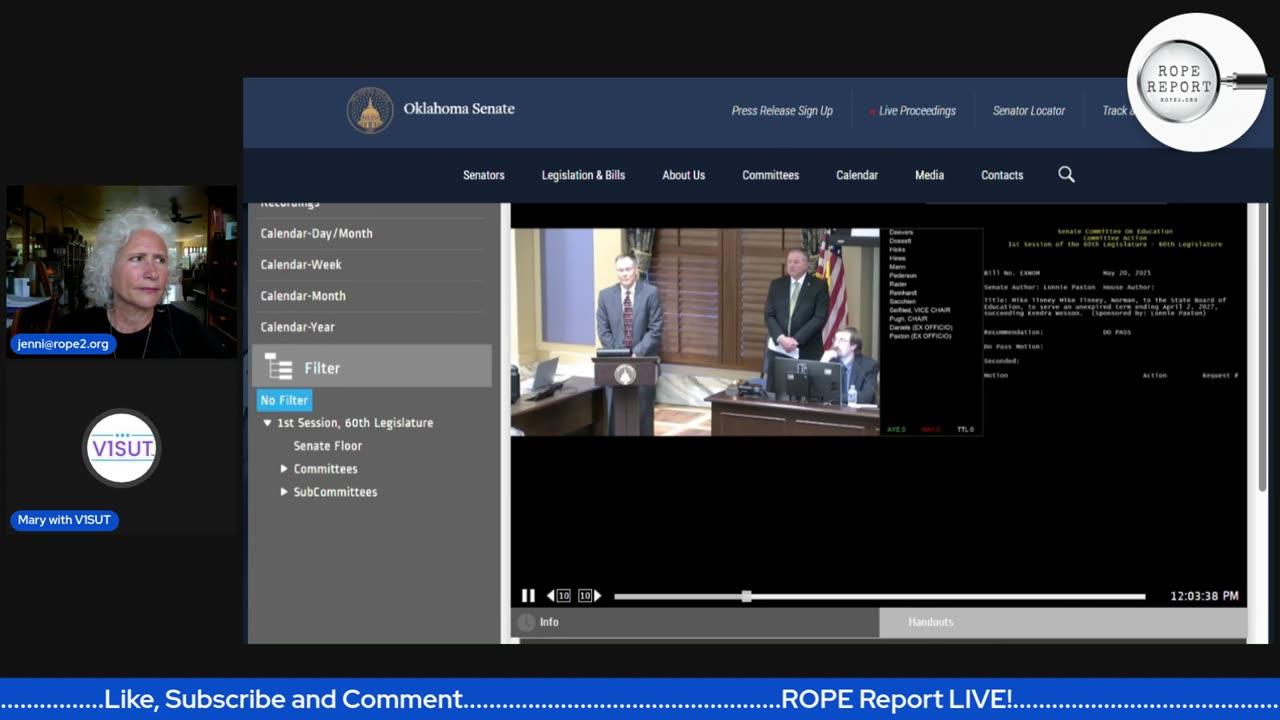The image size is (1280, 720).
Task: Select Senate Floor in the filter tree
Action: tap(327, 446)
